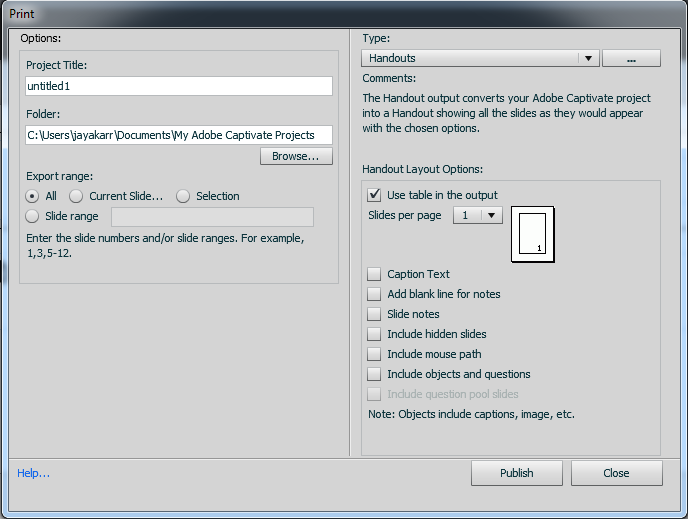This screenshot has height=519, width=688.
Task: Click the Close button
Action: 616,473
